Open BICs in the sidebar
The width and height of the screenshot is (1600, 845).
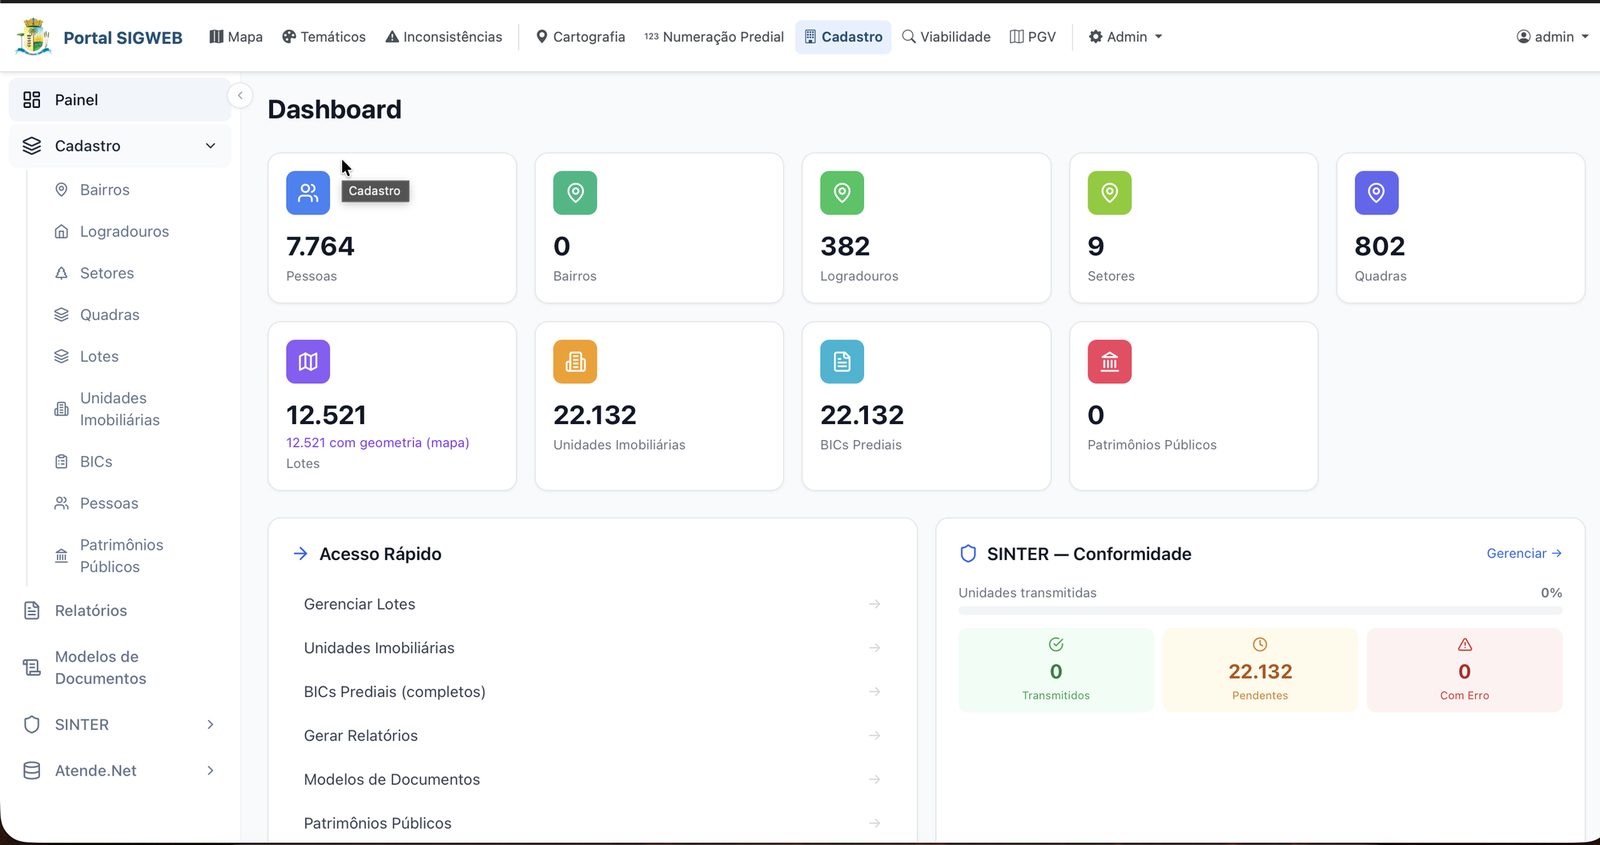[x=96, y=462]
